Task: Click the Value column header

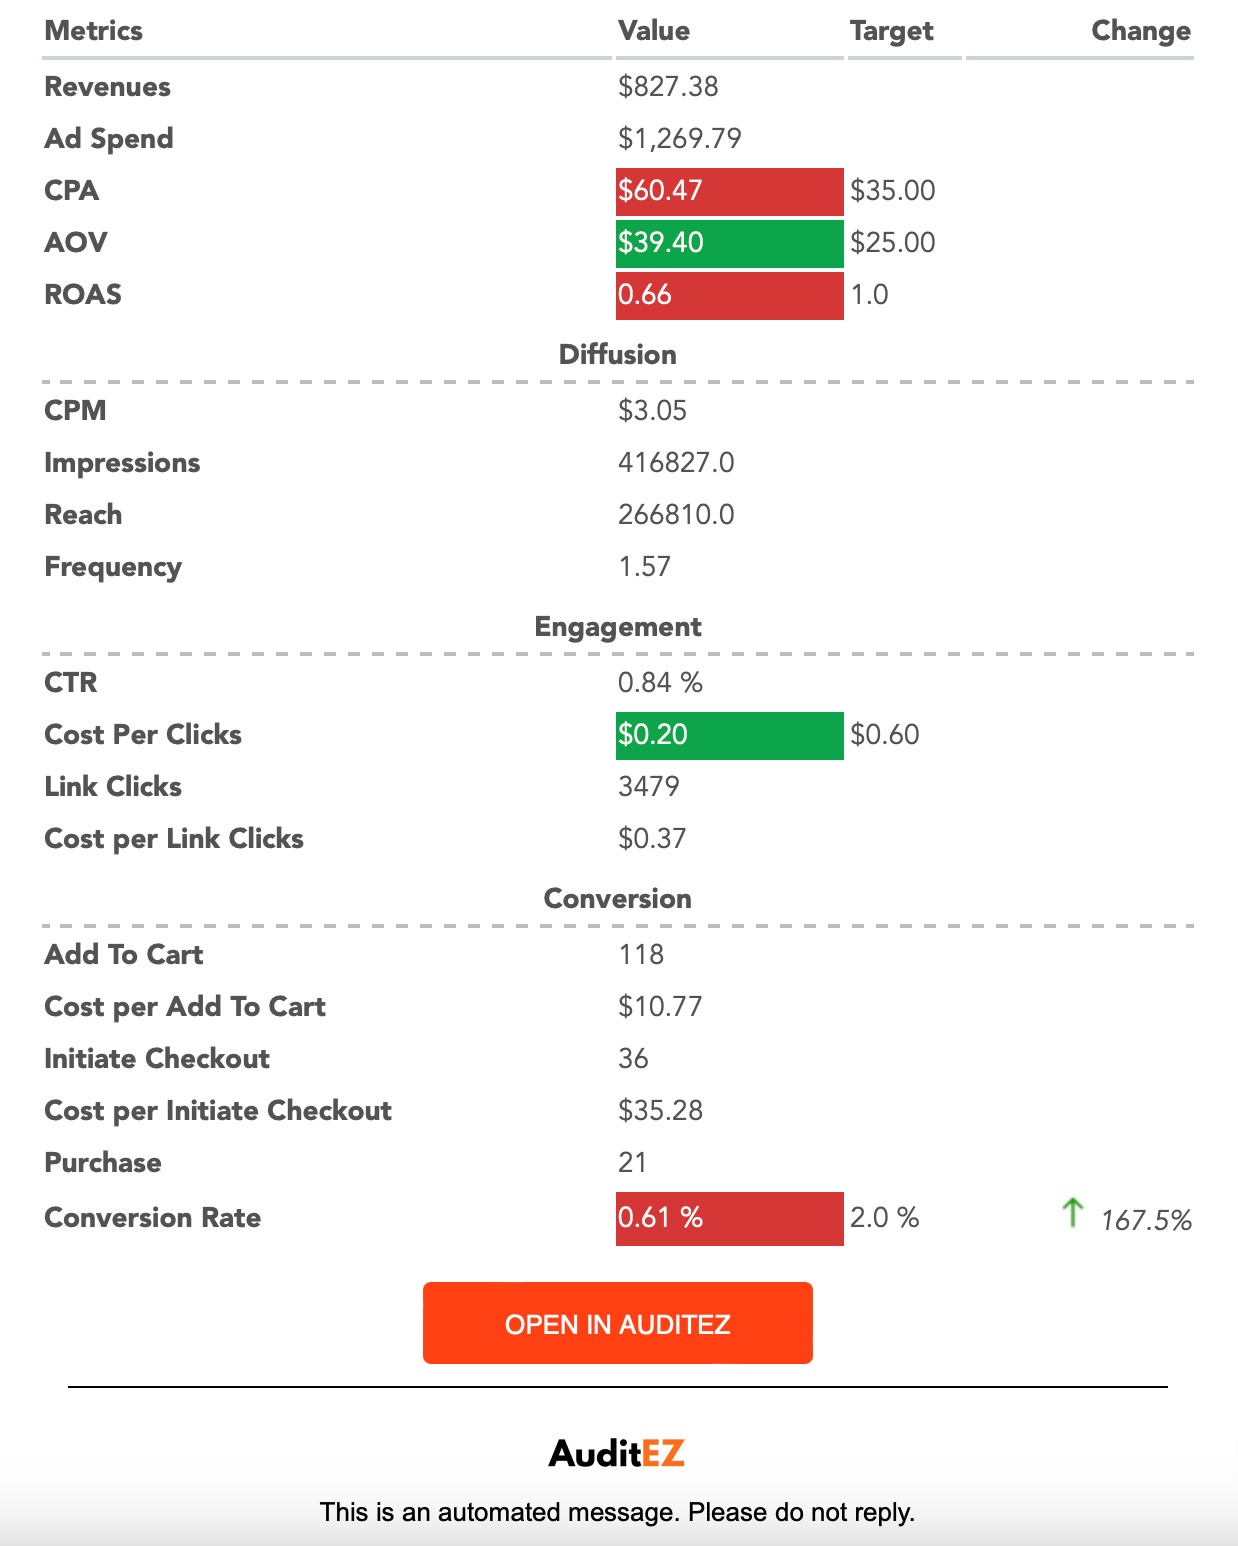Action: [654, 31]
